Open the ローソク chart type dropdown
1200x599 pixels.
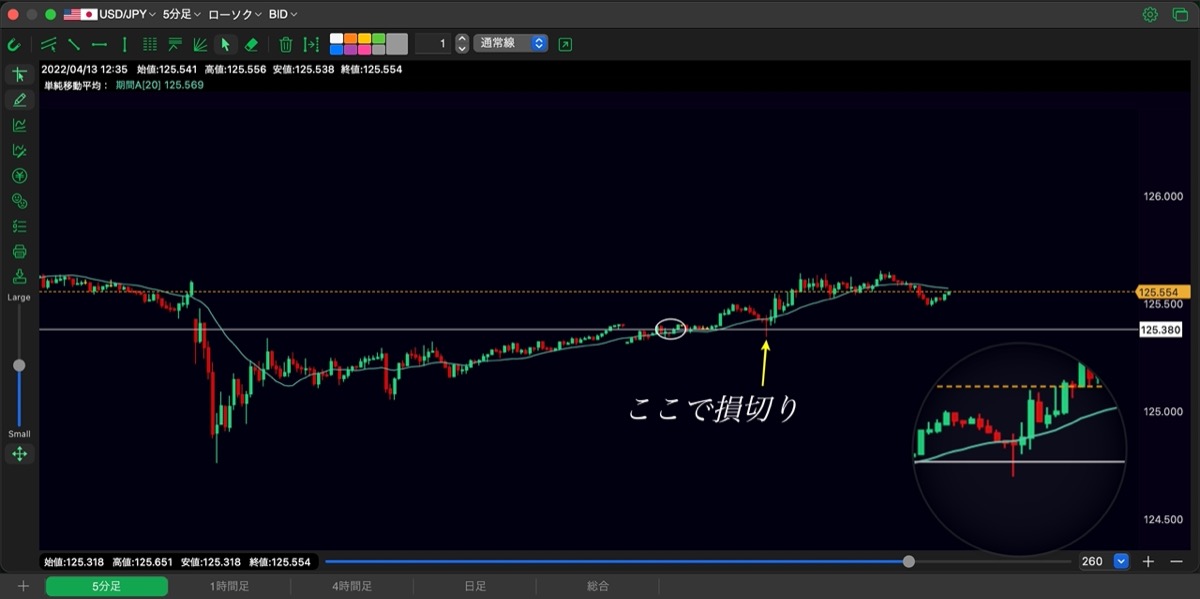235,15
